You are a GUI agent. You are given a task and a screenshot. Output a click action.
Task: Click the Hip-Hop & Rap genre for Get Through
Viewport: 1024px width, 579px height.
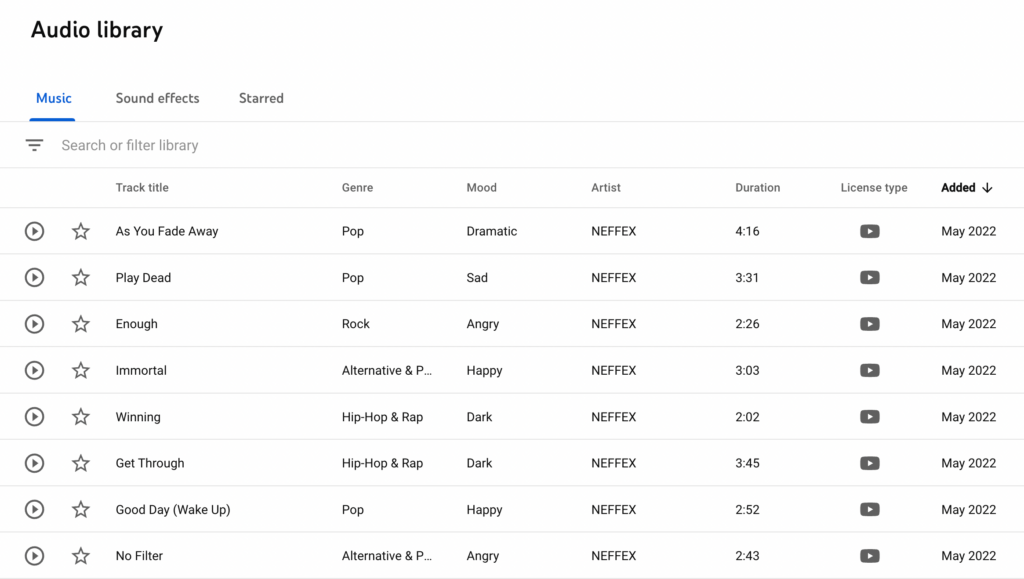pyautogui.click(x=382, y=463)
